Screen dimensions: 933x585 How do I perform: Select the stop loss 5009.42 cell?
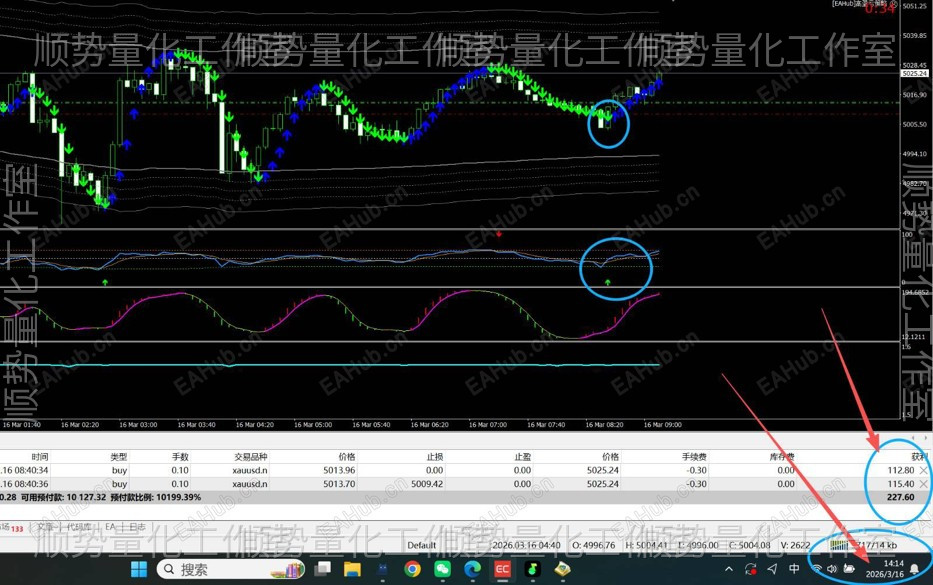(x=427, y=484)
